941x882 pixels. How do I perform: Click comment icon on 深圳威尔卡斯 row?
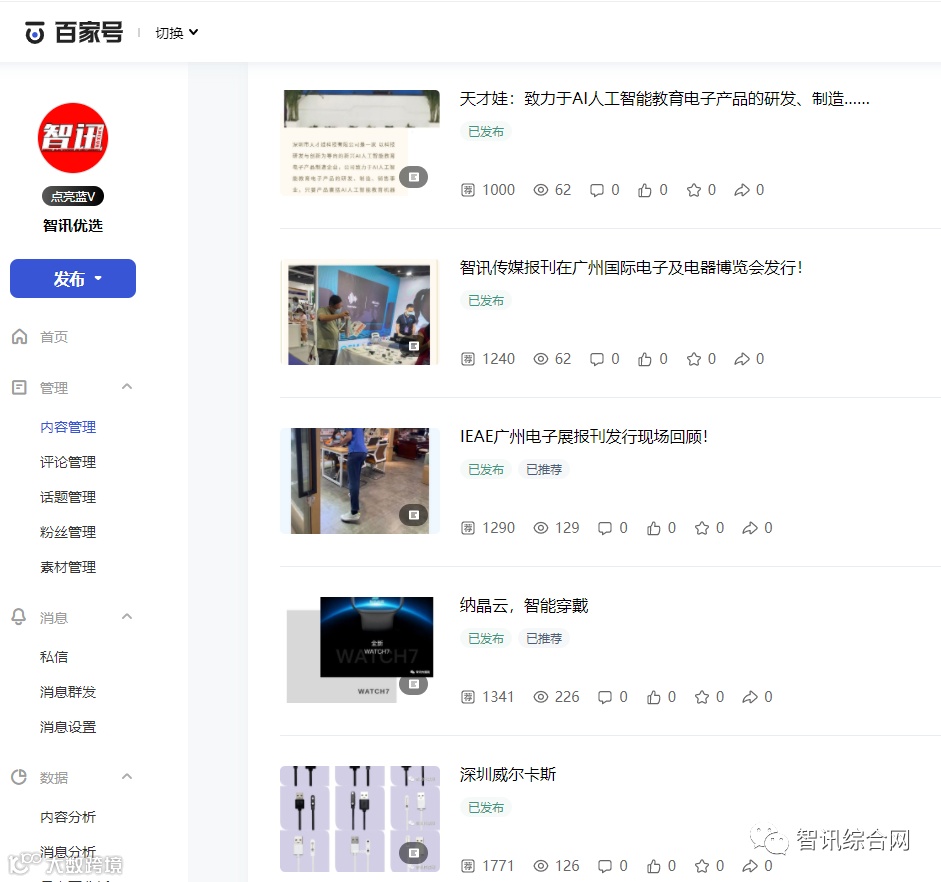point(605,866)
